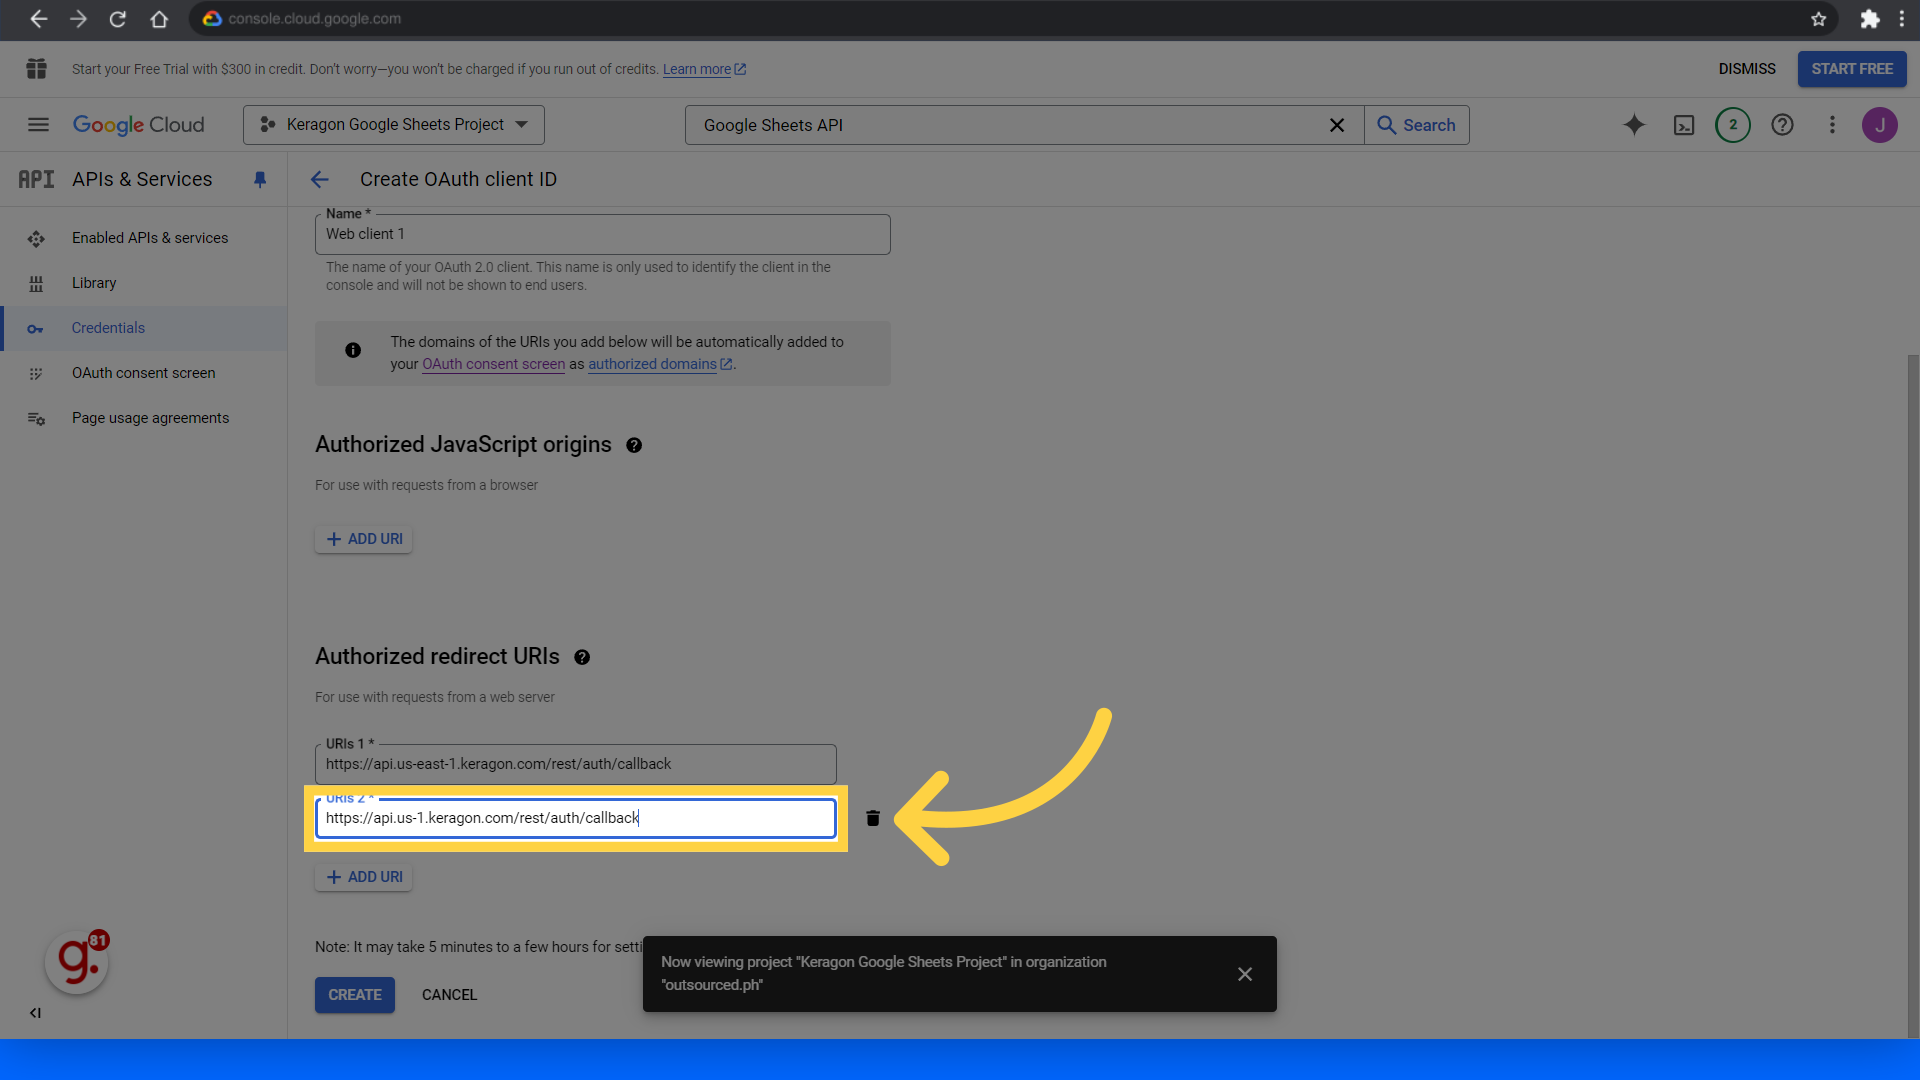Add URI under Authorized redirect URIs
Viewport: 1920px width, 1080px height.
[x=364, y=877]
